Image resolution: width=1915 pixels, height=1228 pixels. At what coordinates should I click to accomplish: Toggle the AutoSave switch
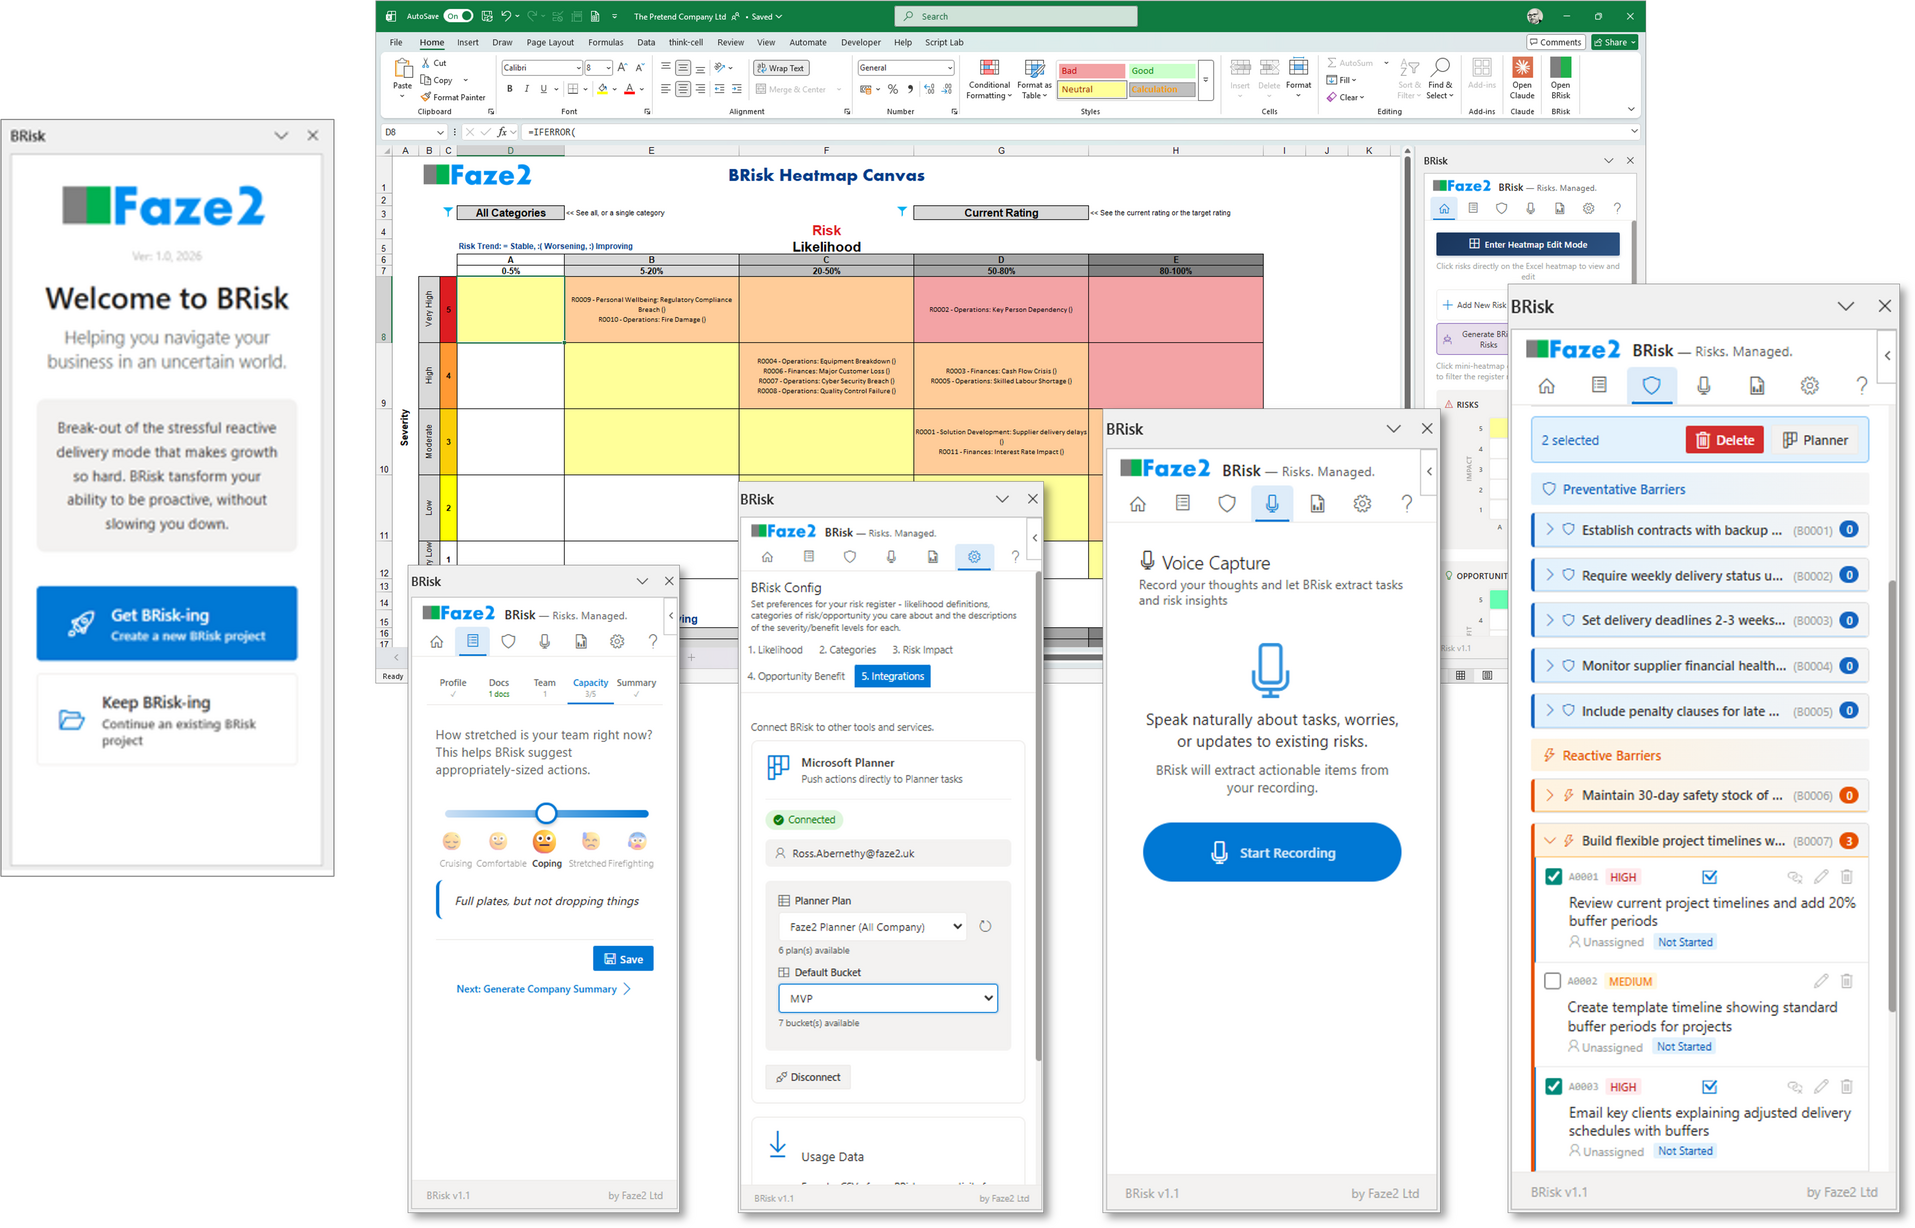457,16
